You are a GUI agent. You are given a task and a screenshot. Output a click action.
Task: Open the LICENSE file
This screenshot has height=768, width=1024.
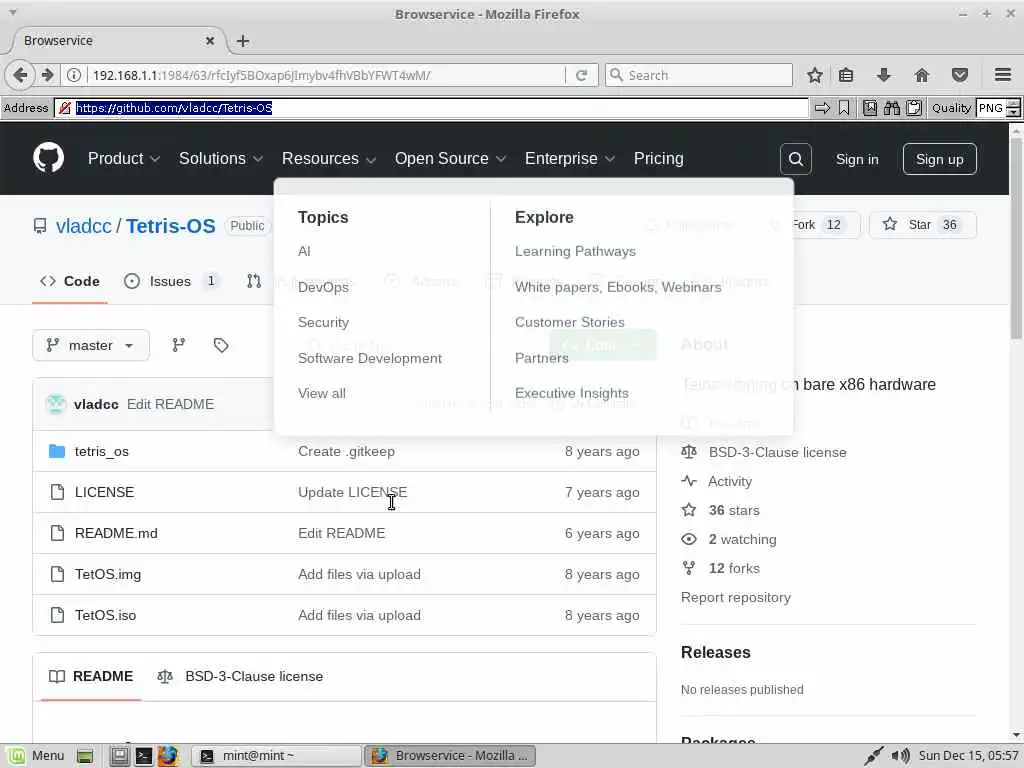coord(104,492)
